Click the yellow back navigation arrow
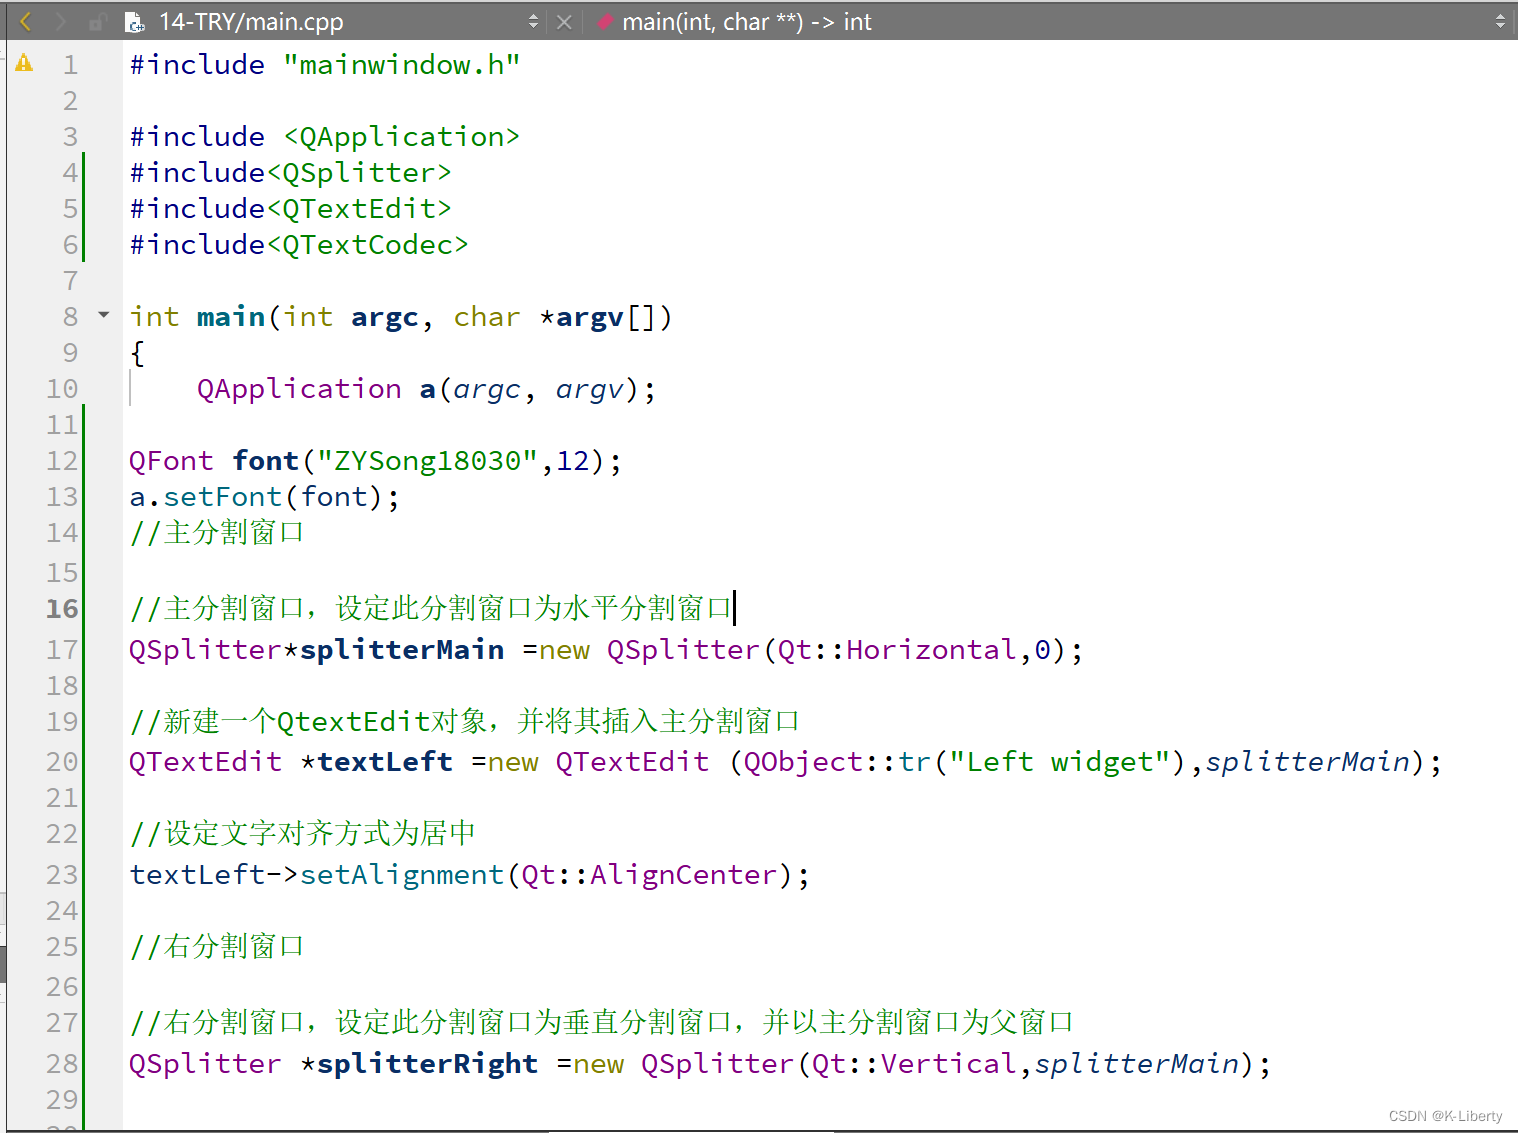The image size is (1518, 1133). tap(24, 21)
